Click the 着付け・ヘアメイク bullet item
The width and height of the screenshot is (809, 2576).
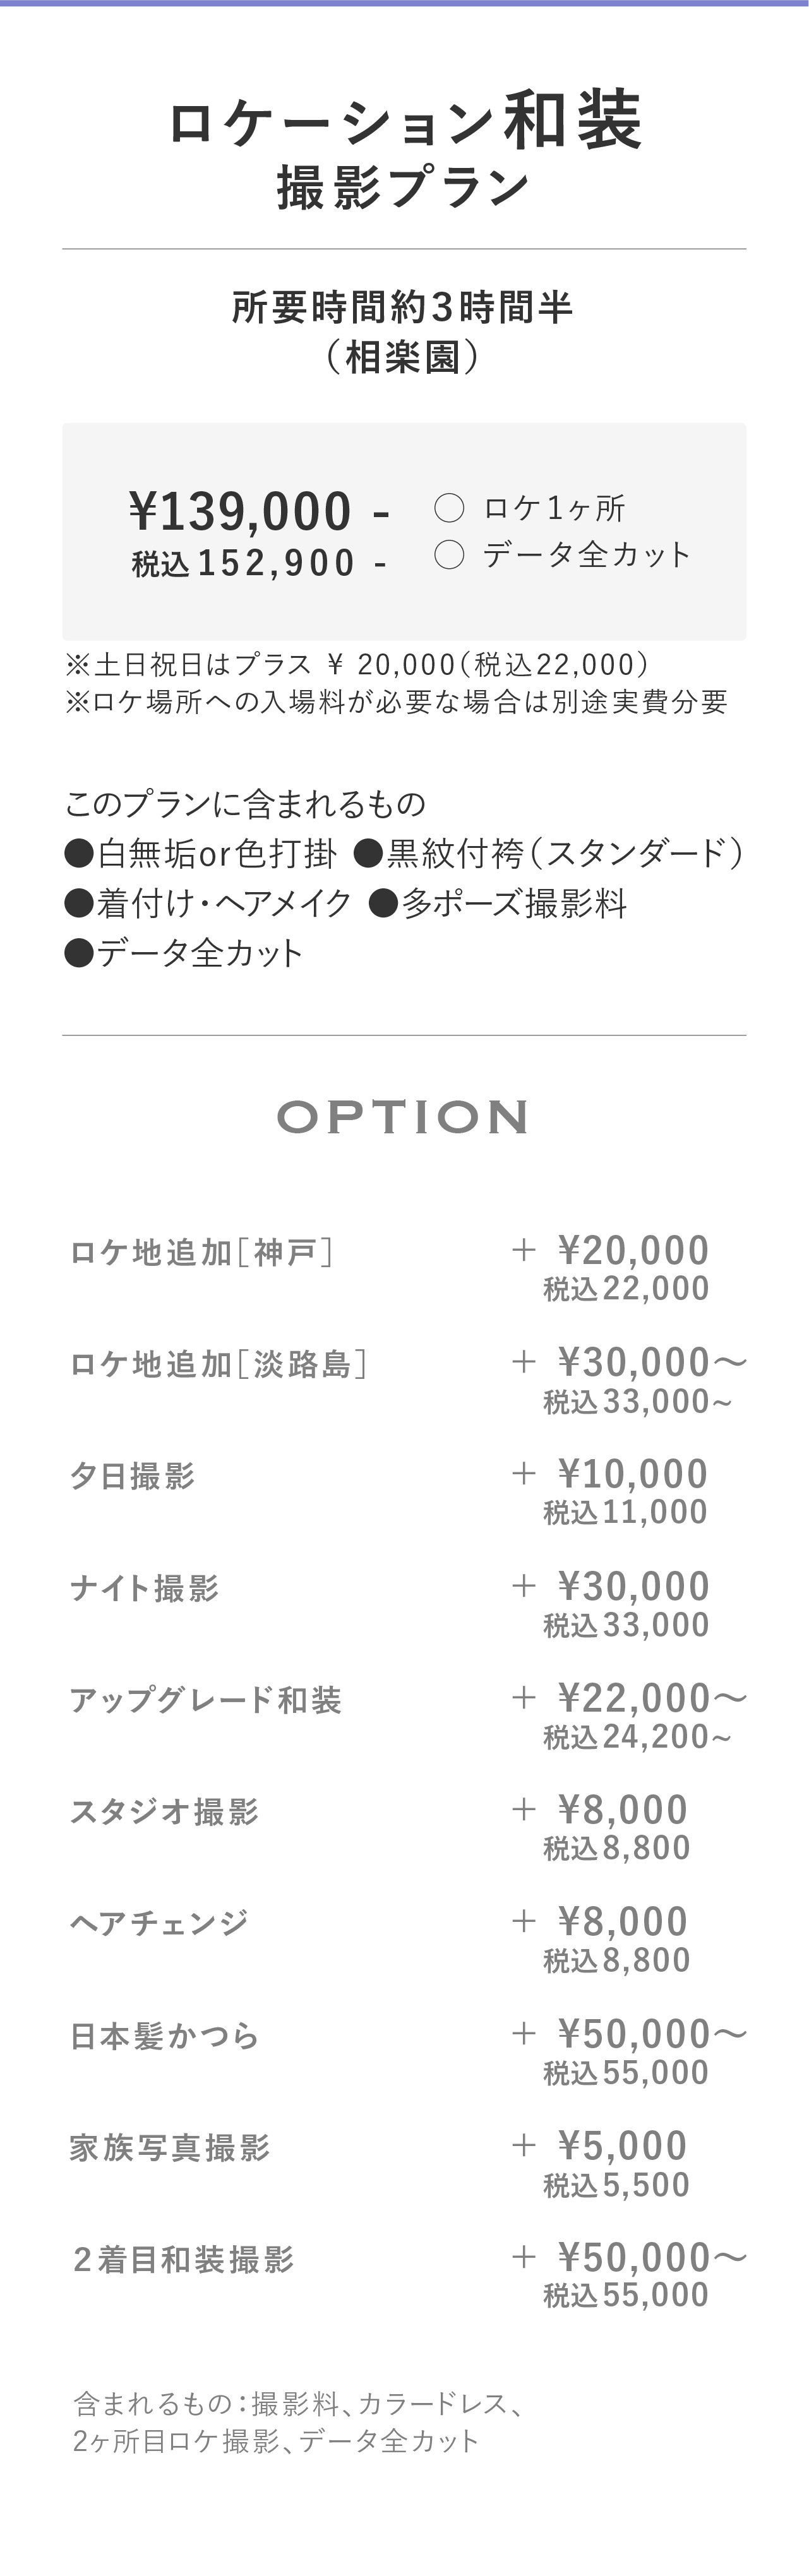click(x=207, y=903)
